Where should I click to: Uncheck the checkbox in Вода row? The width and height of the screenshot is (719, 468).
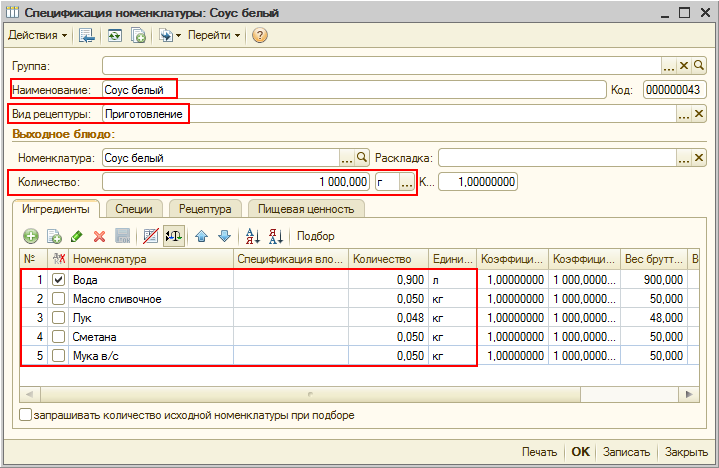59,280
